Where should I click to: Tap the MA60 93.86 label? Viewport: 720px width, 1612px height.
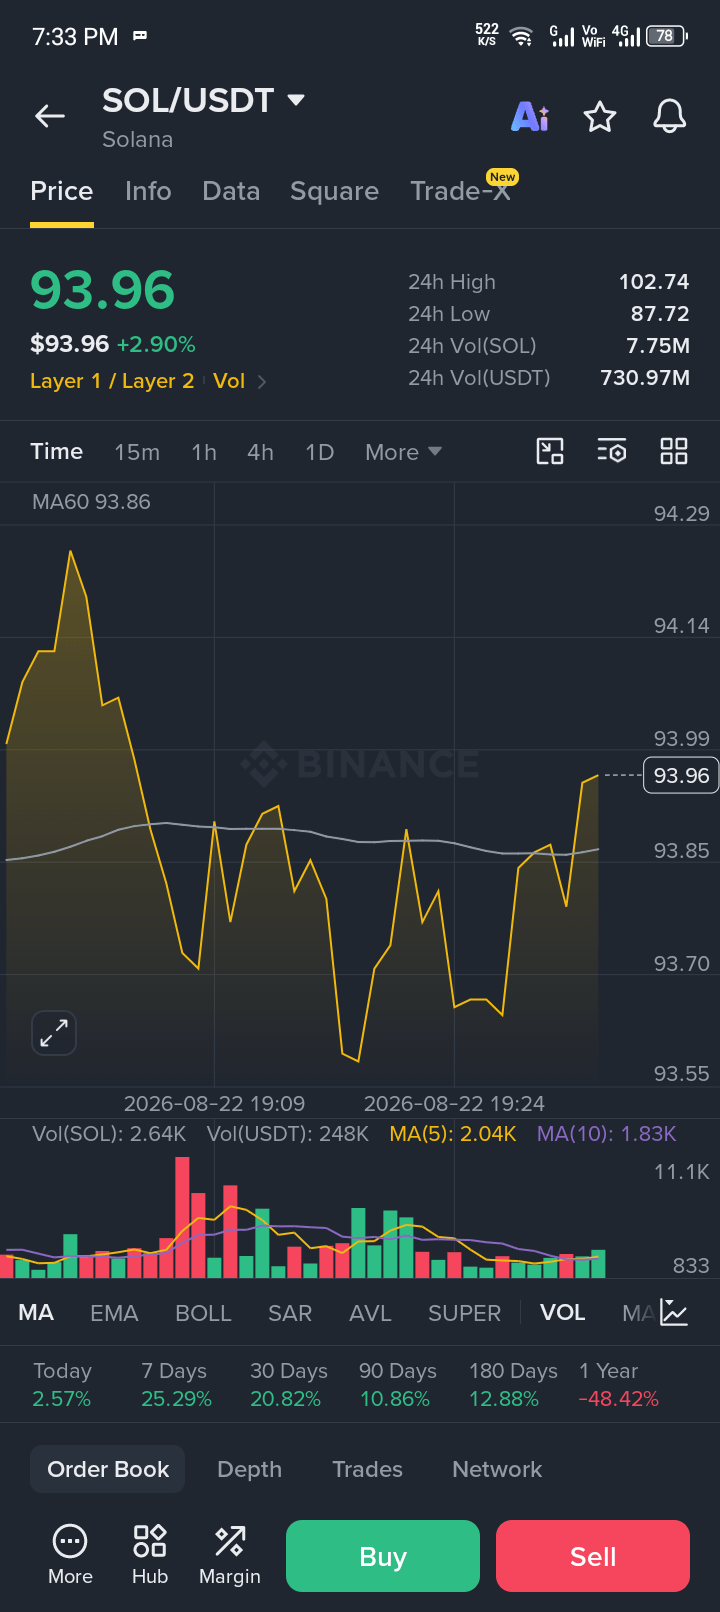(91, 502)
